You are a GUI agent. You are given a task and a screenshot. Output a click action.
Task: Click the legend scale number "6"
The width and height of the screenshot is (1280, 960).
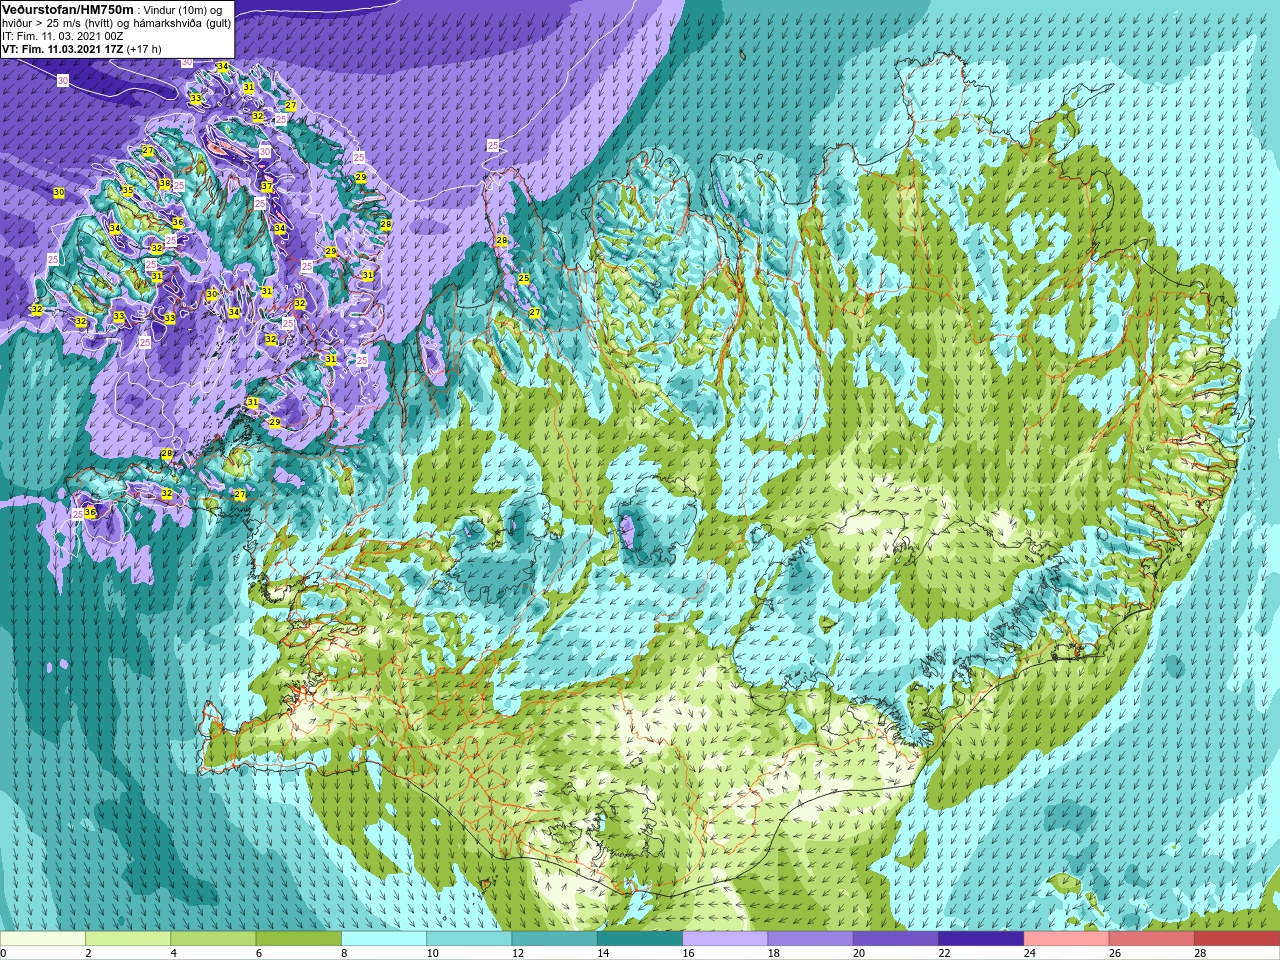[x=259, y=953]
